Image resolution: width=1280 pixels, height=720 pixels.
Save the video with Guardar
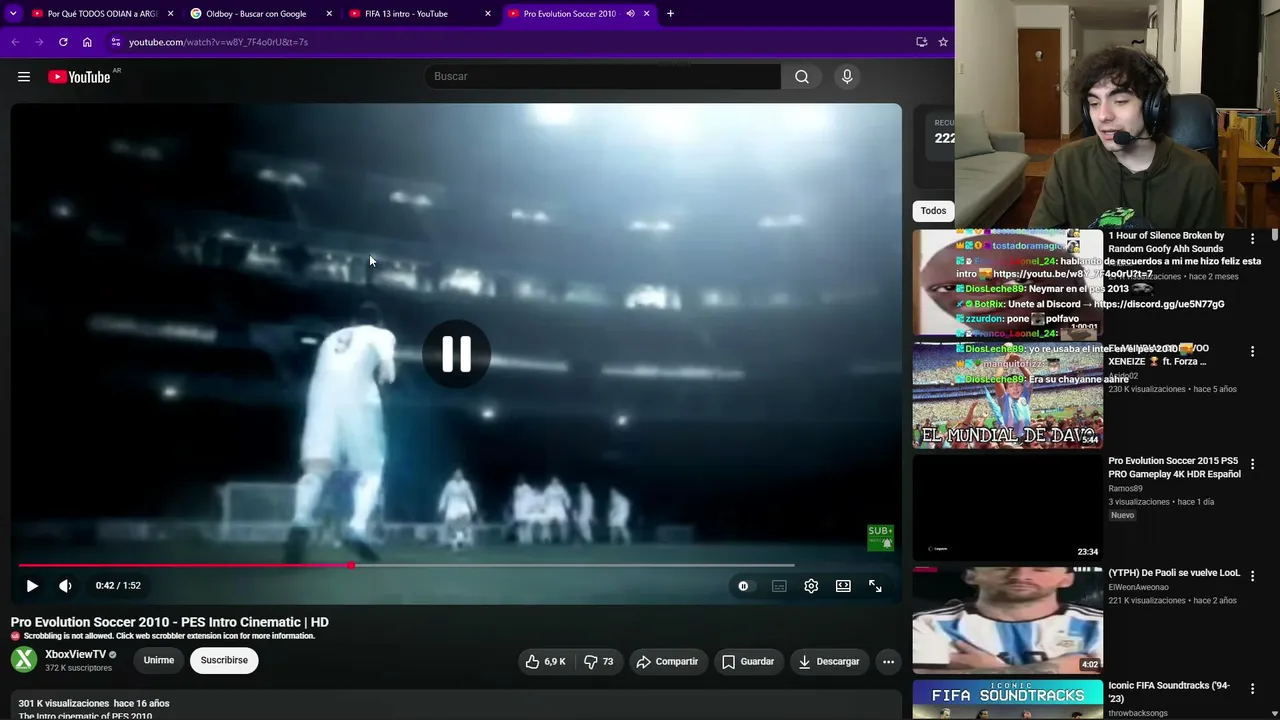click(x=748, y=661)
